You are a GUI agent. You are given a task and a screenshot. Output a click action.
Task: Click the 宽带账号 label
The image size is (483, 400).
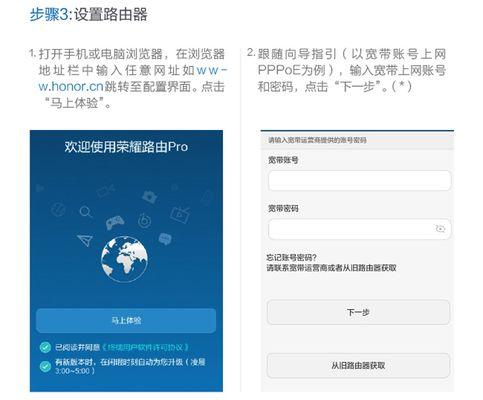pos(283,160)
